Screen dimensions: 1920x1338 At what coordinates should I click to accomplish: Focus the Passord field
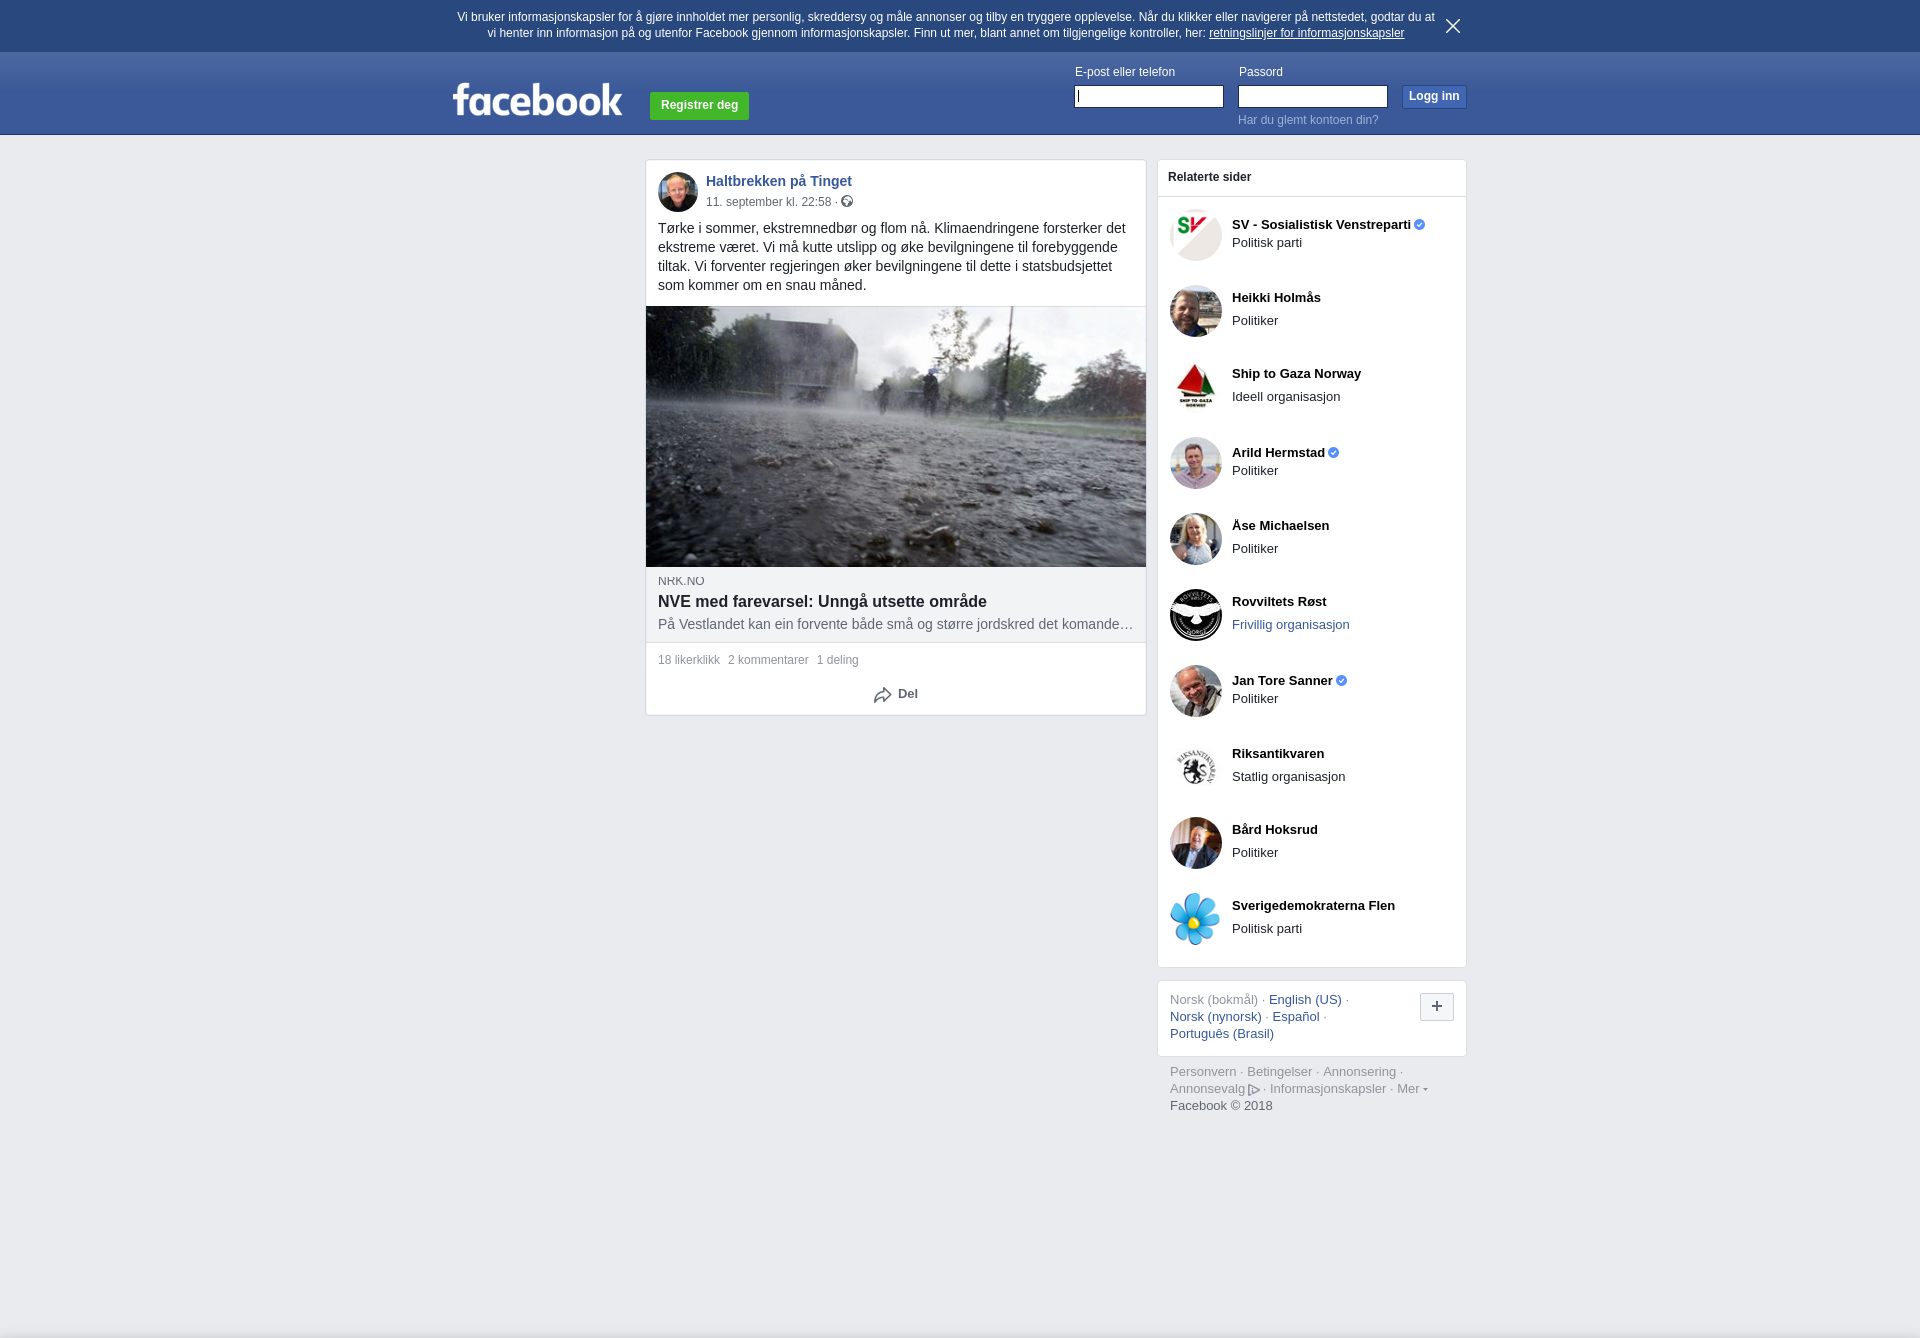point(1313,97)
